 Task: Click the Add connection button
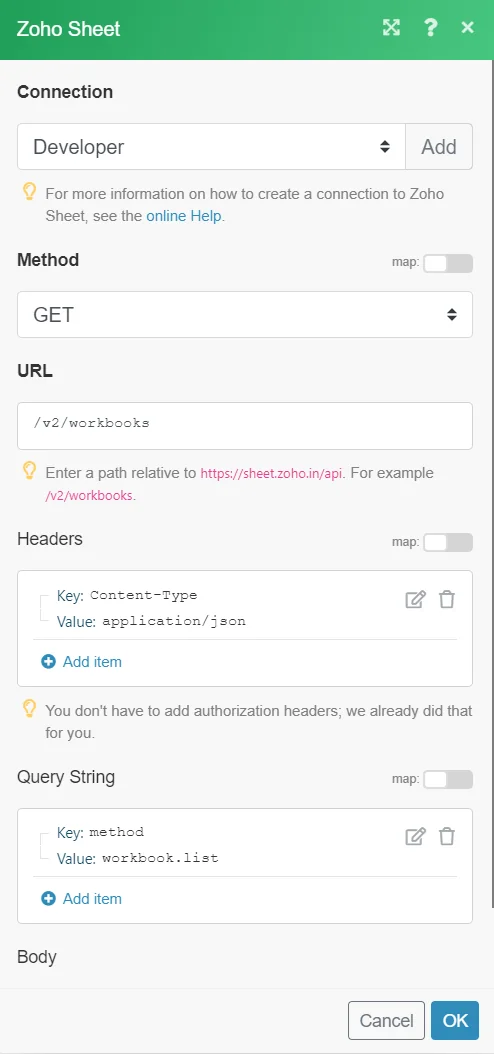click(x=439, y=147)
